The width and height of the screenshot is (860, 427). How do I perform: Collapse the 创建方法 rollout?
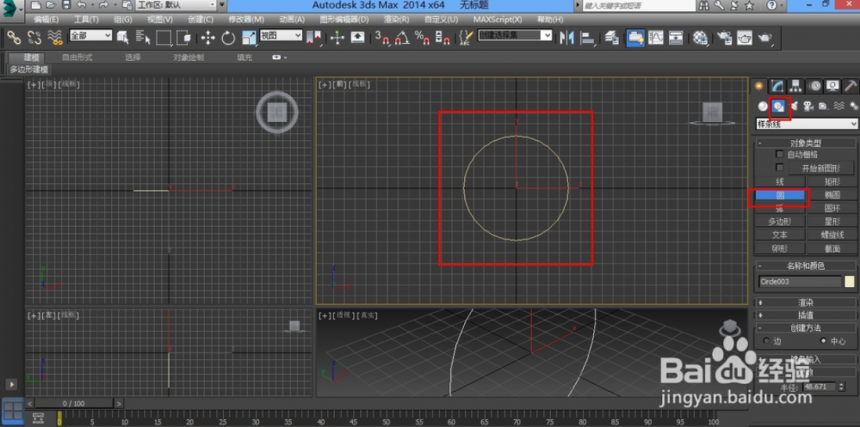coord(806,328)
